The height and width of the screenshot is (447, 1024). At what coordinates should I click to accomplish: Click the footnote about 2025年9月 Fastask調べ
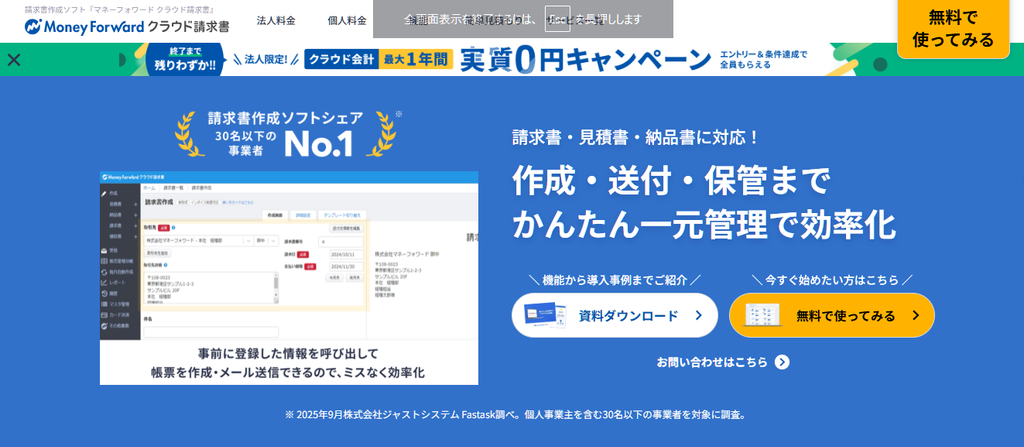(x=516, y=414)
